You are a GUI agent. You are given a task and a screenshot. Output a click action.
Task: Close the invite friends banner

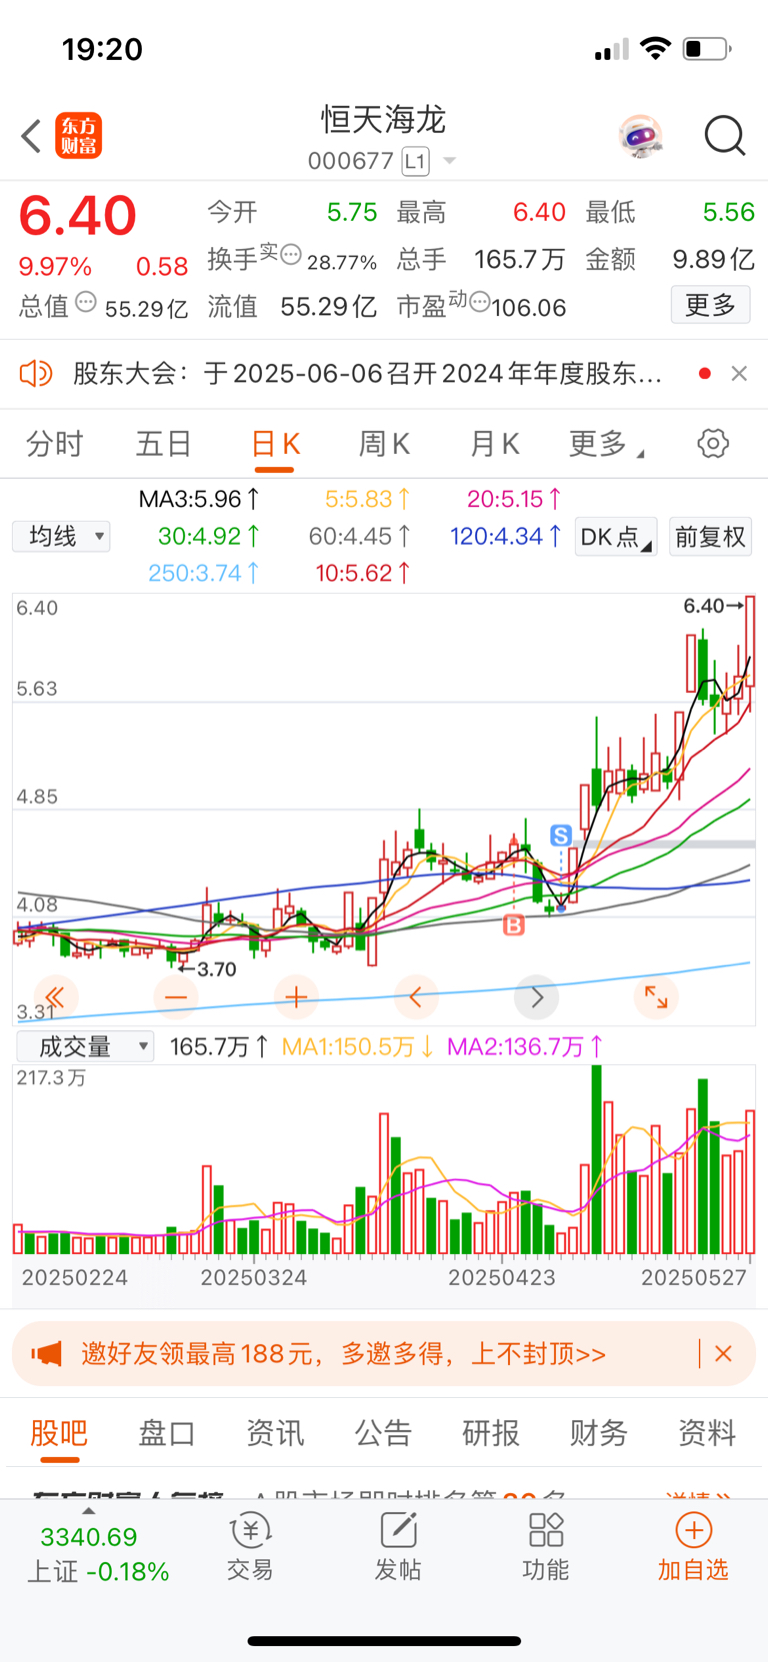pos(724,1354)
